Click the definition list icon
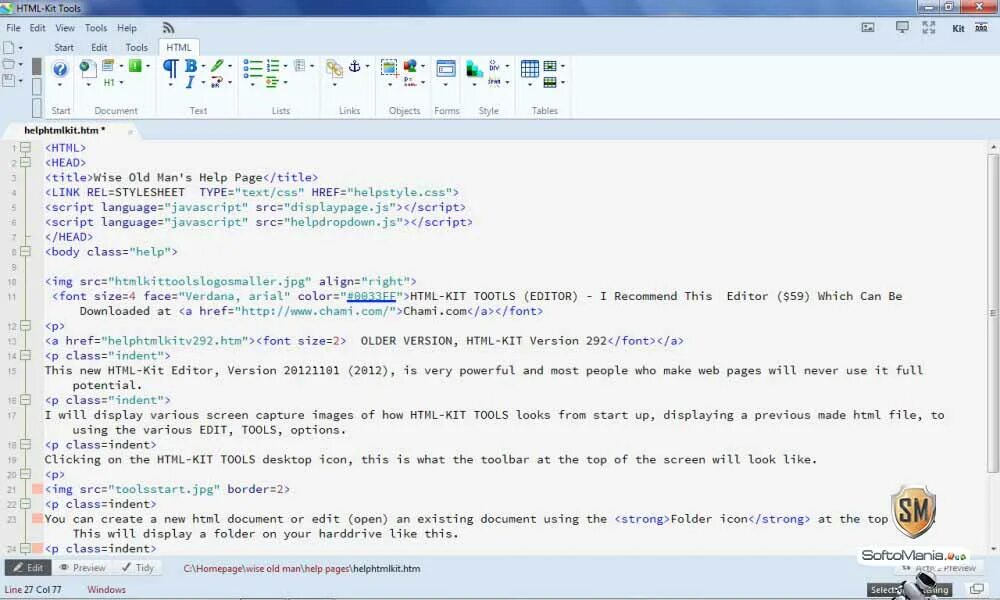The image size is (1000, 600). (x=300, y=66)
